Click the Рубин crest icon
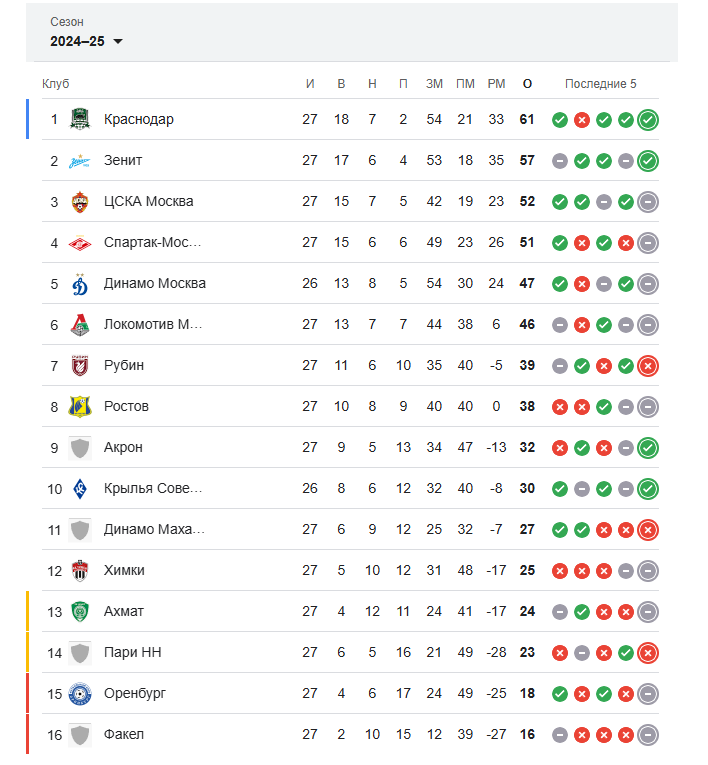The image size is (708, 765). 80,365
